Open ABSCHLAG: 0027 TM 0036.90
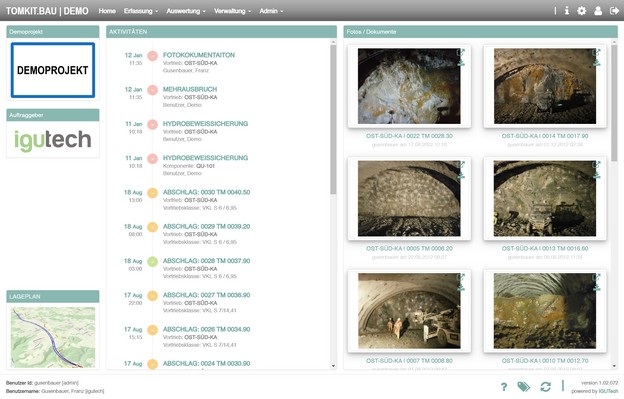 click(x=206, y=295)
